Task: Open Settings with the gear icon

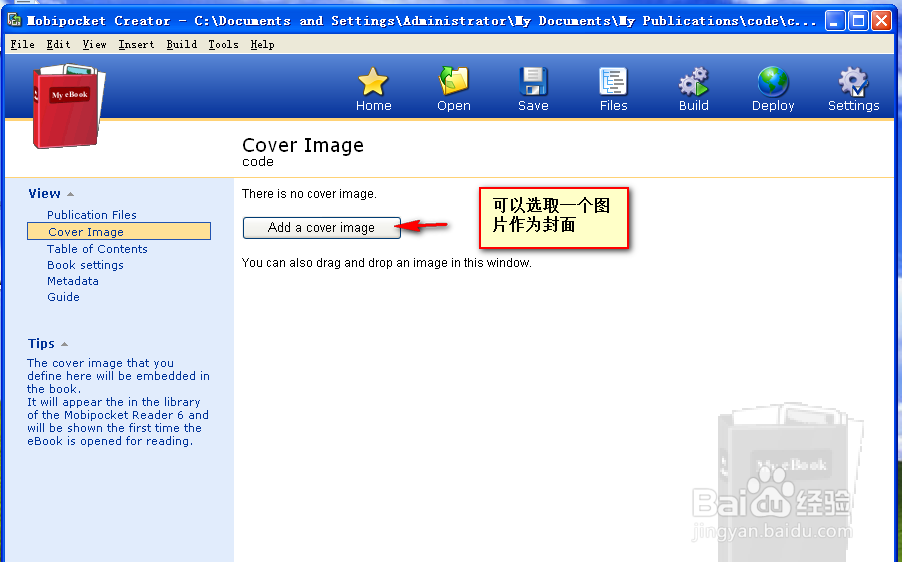Action: (853, 81)
